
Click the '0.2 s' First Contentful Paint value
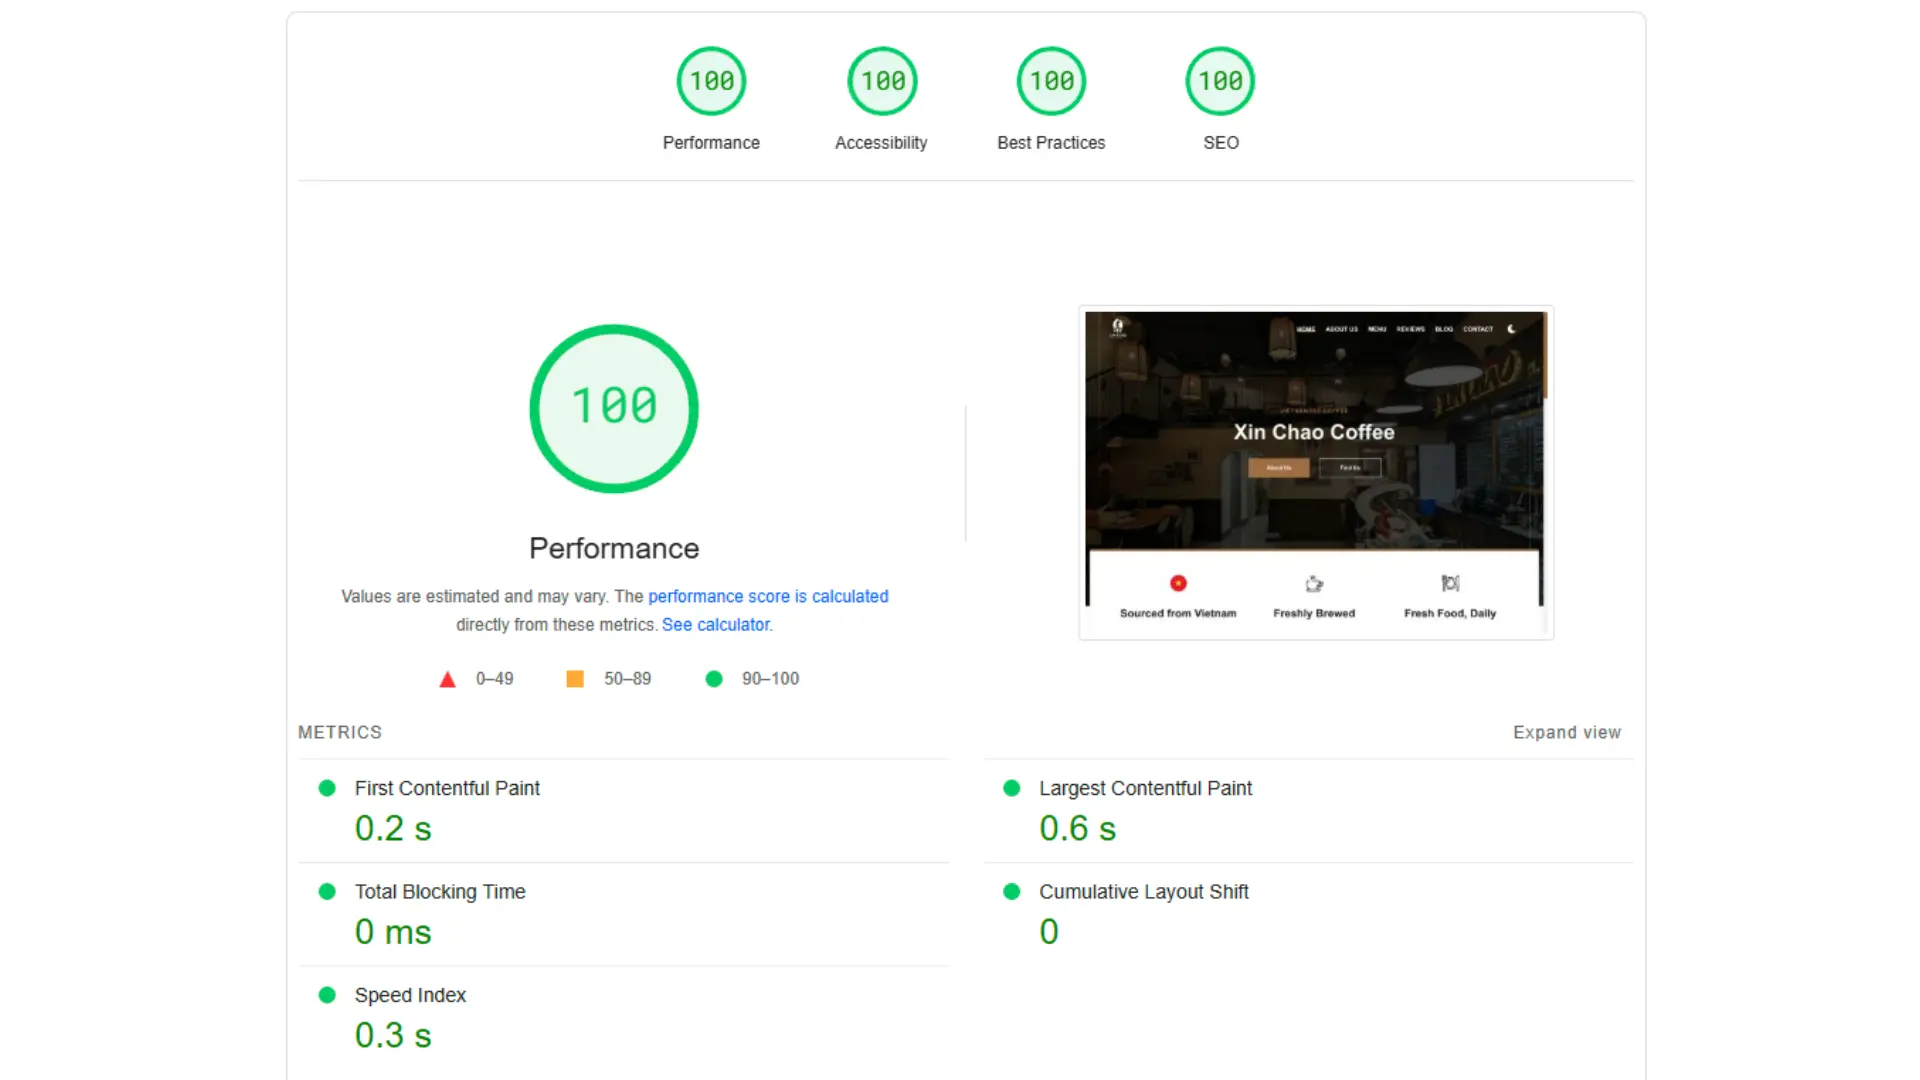pyautogui.click(x=393, y=829)
